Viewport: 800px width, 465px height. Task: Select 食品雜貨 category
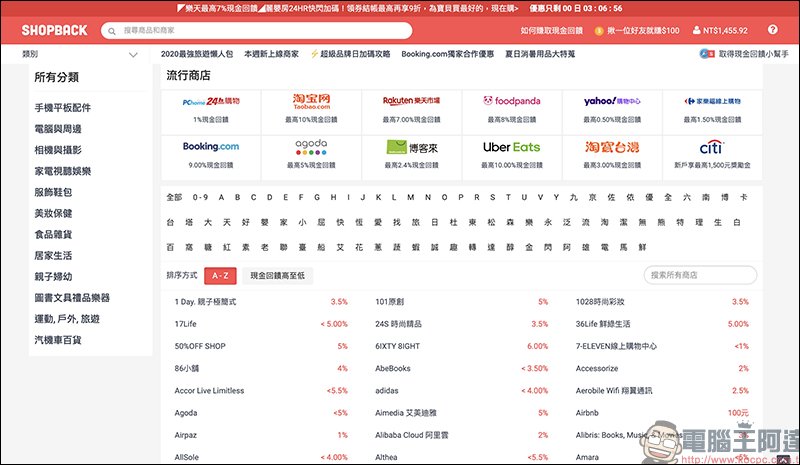[53, 234]
